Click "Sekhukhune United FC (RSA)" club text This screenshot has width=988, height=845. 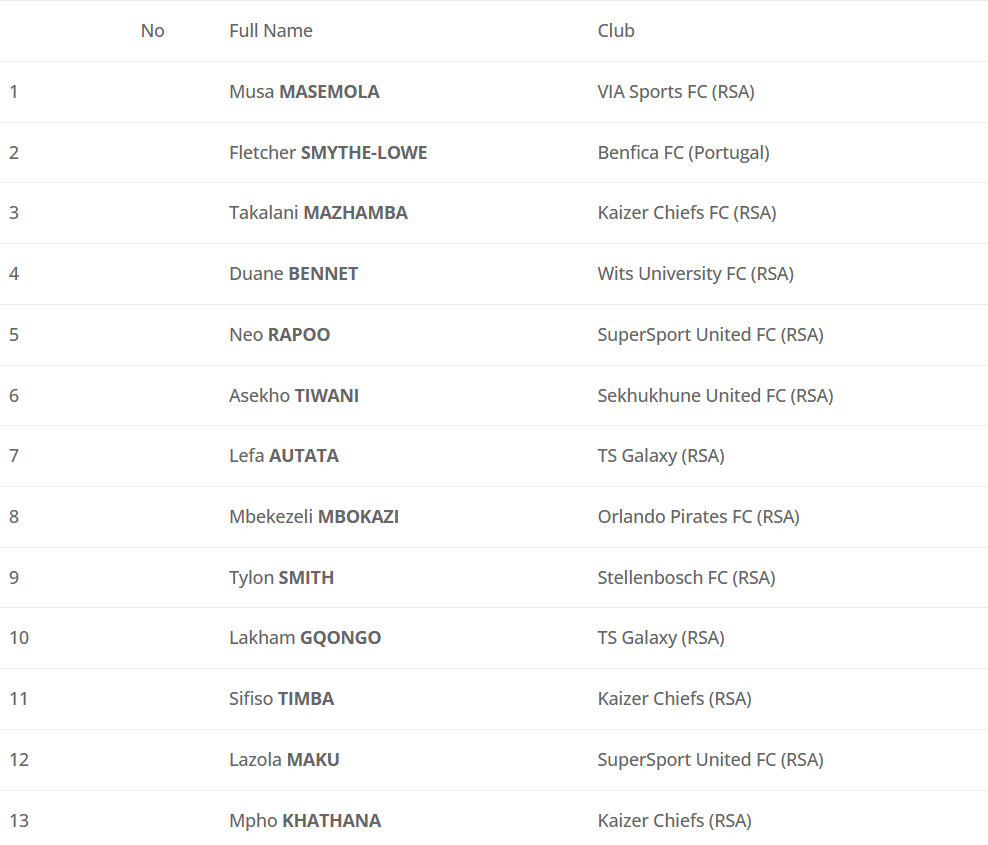715,396
